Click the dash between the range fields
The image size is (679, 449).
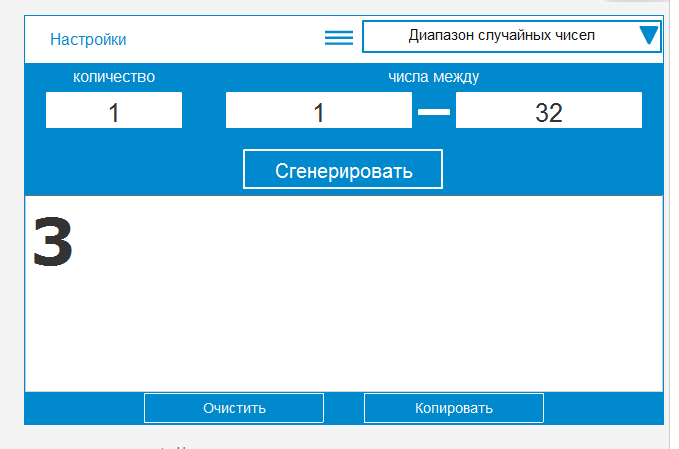tap(434, 112)
